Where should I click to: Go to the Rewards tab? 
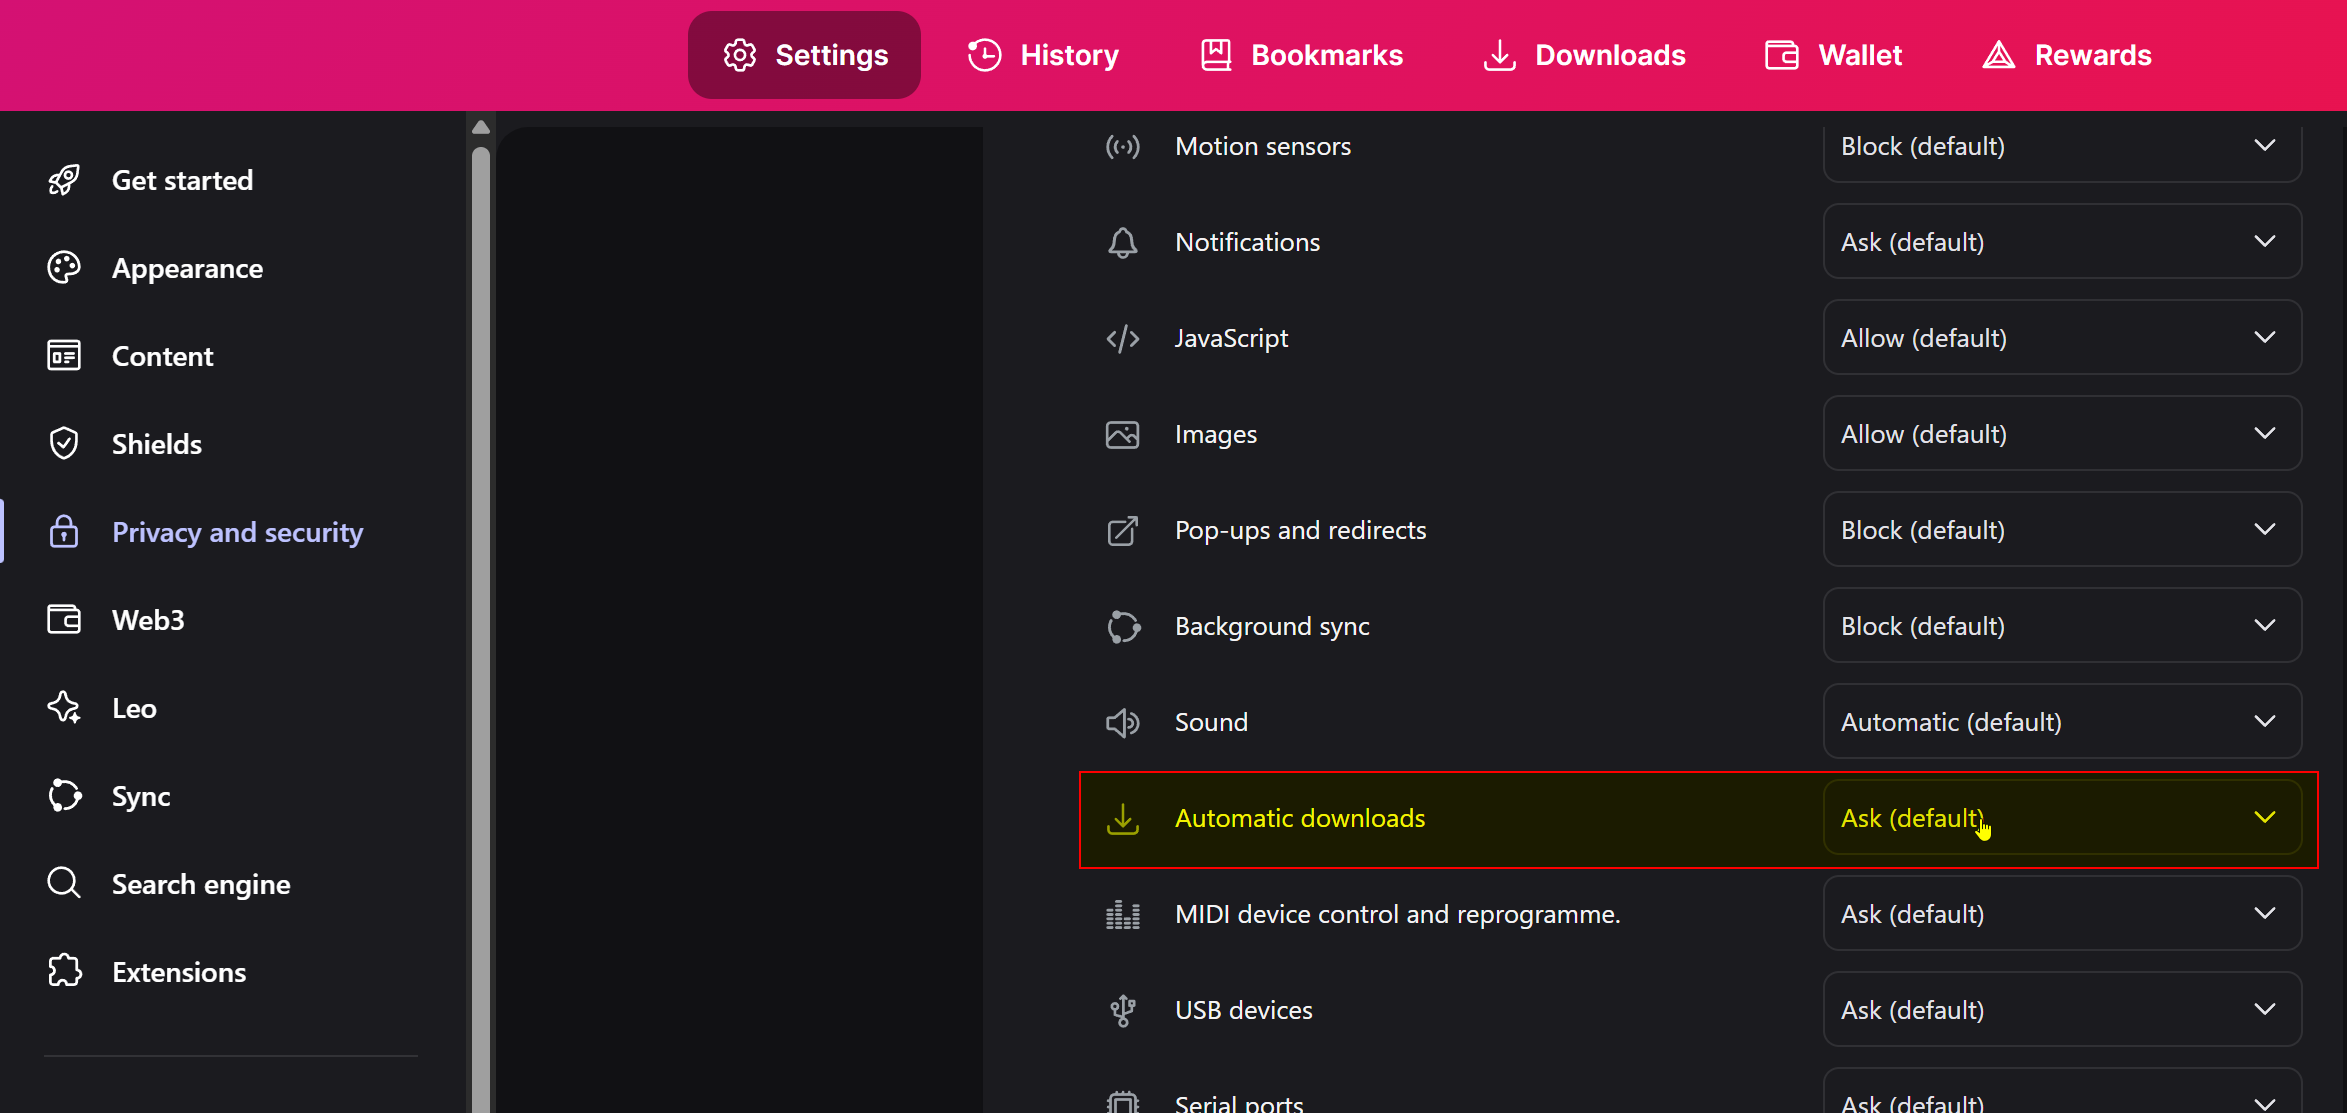coord(2066,55)
